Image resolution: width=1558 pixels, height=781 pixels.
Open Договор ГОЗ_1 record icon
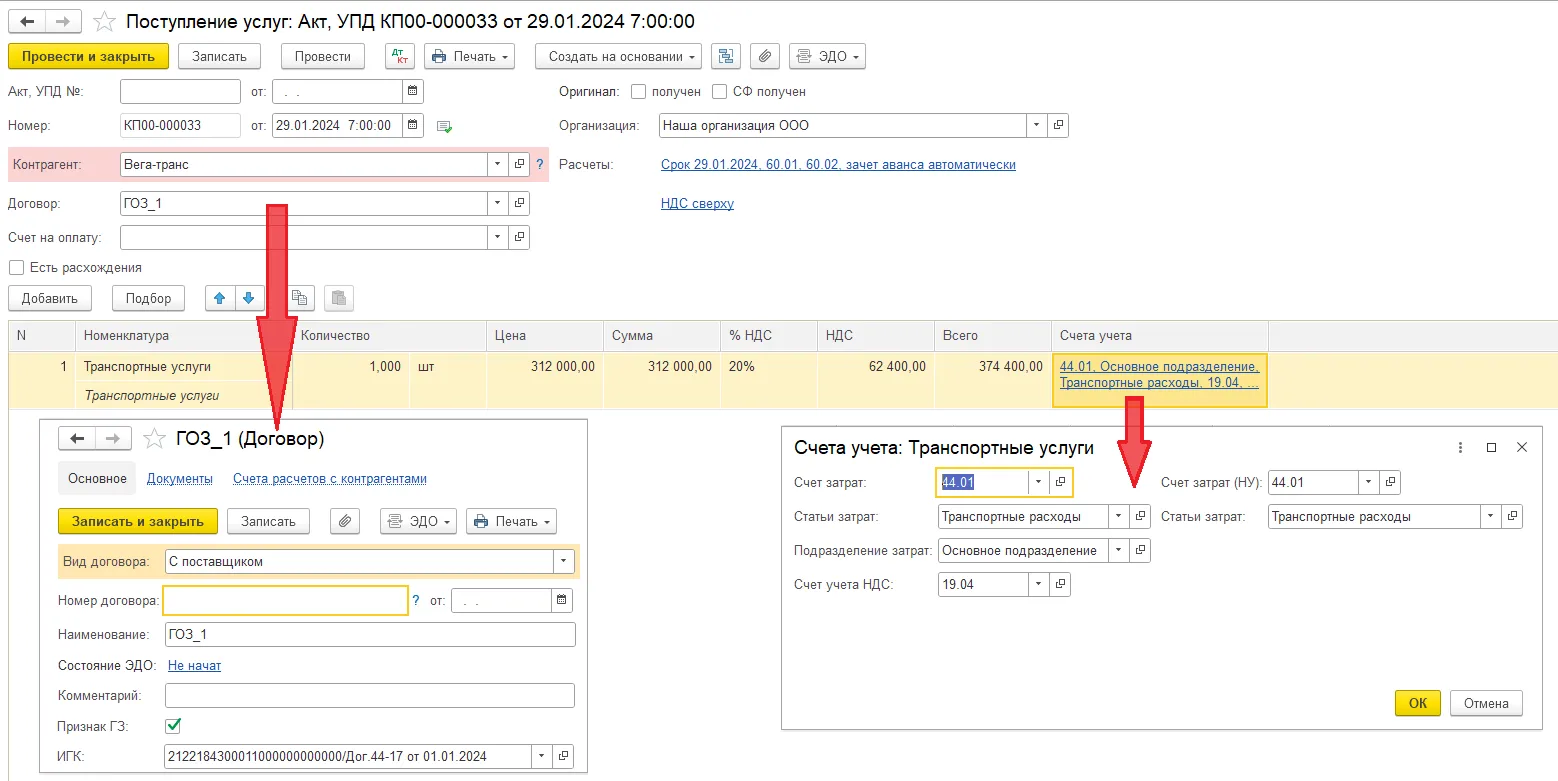point(519,203)
